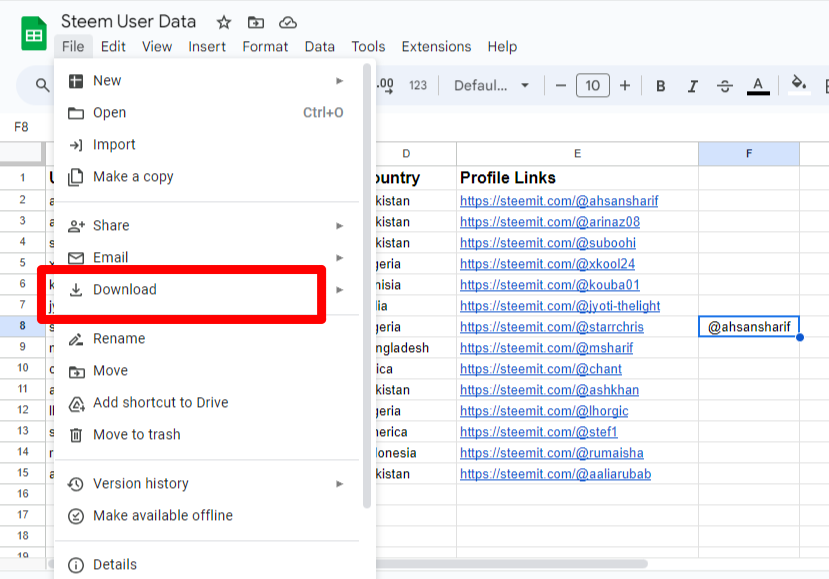
Task: Open the Default font dropdown
Action: point(491,85)
